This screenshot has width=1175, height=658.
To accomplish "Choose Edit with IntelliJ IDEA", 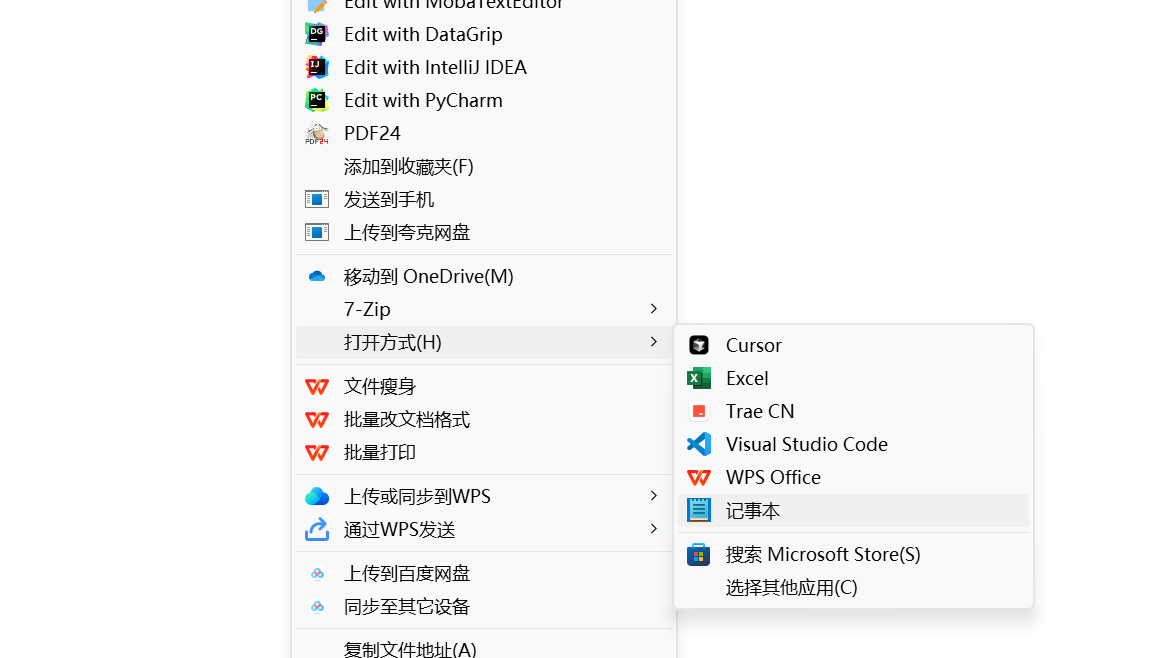I will pyautogui.click(x=483, y=67).
